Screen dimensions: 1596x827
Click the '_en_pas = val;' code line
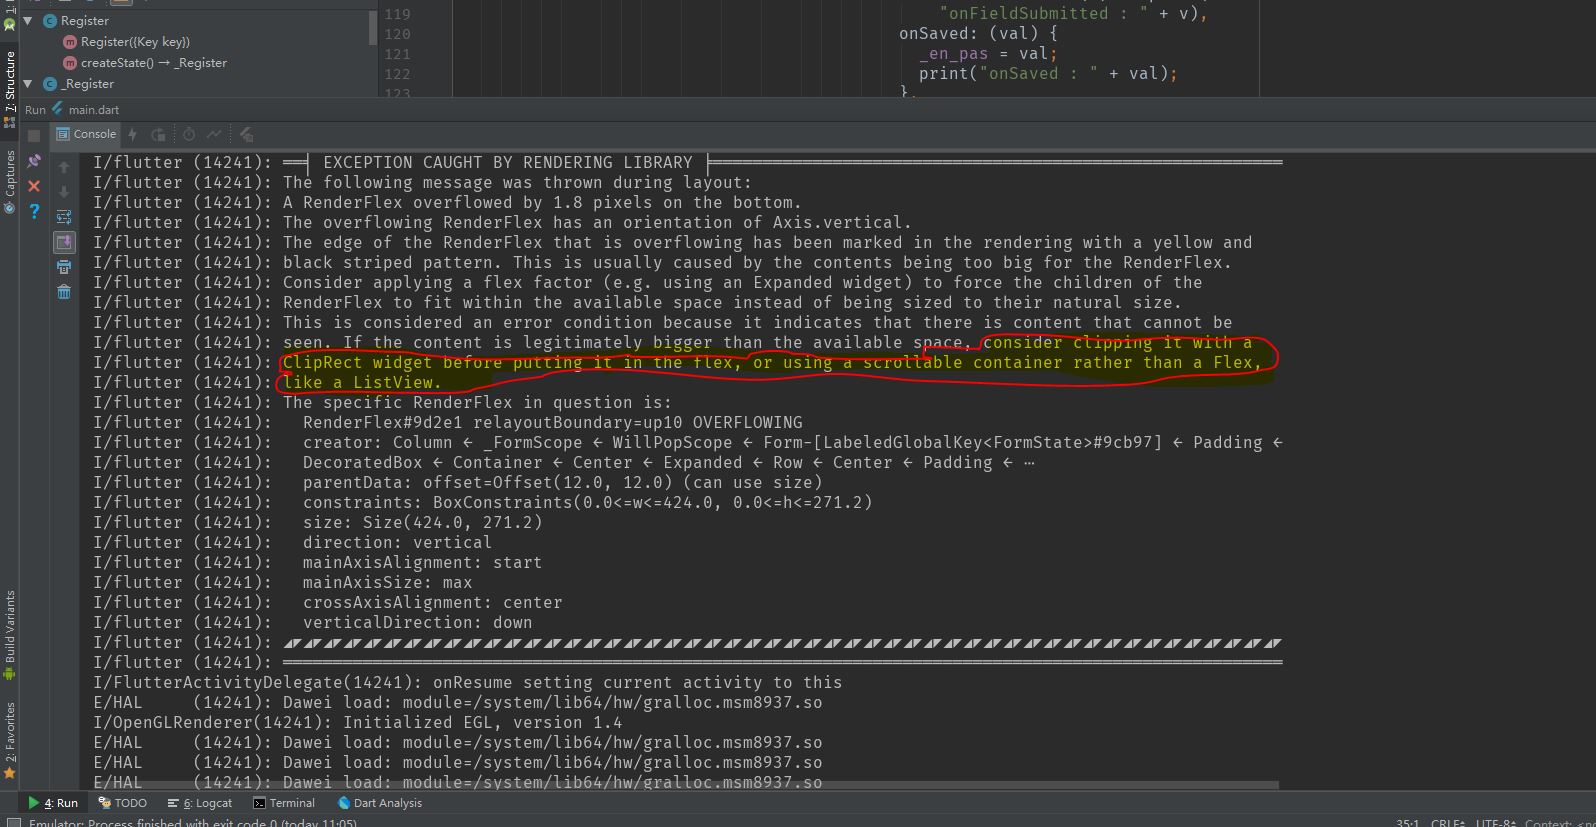(x=987, y=53)
